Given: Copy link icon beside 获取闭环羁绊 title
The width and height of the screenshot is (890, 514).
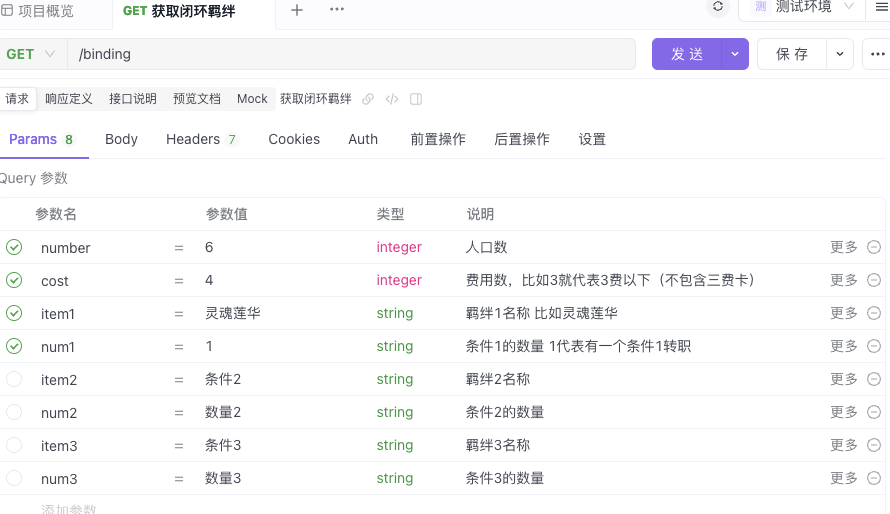Looking at the screenshot, I should click(x=368, y=99).
